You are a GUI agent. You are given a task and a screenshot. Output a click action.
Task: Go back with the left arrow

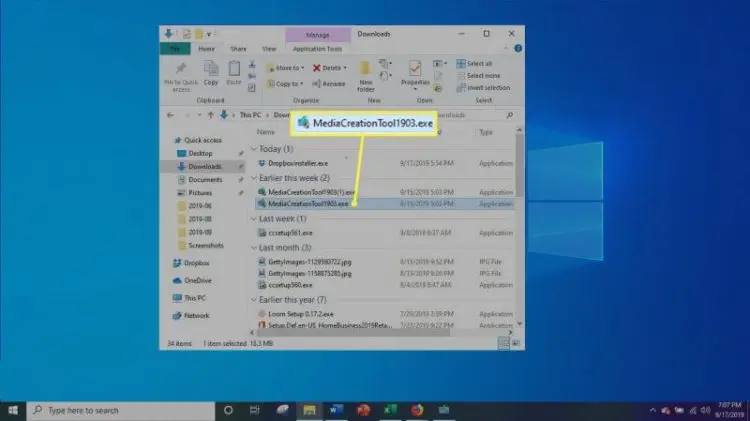click(170, 115)
